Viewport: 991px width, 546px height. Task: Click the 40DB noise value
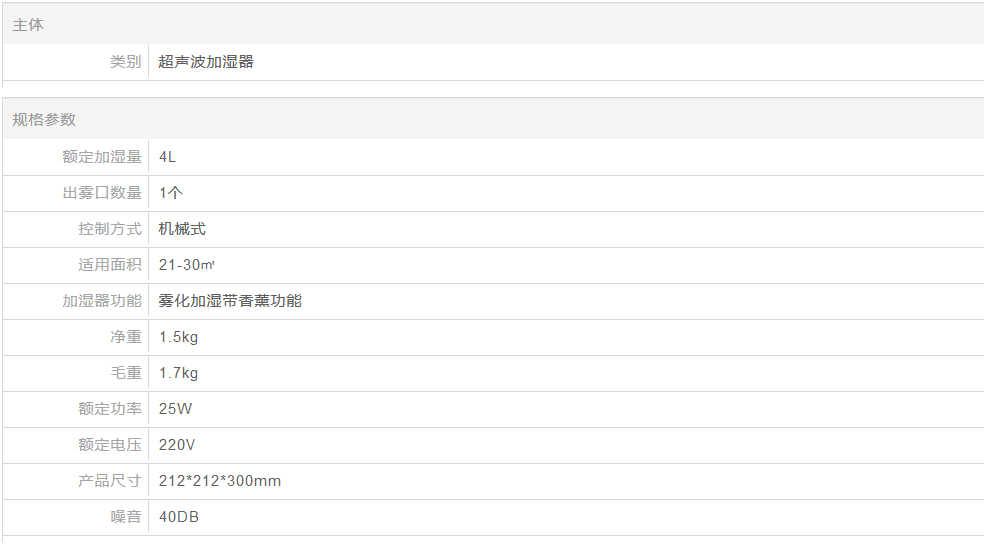(x=179, y=516)
